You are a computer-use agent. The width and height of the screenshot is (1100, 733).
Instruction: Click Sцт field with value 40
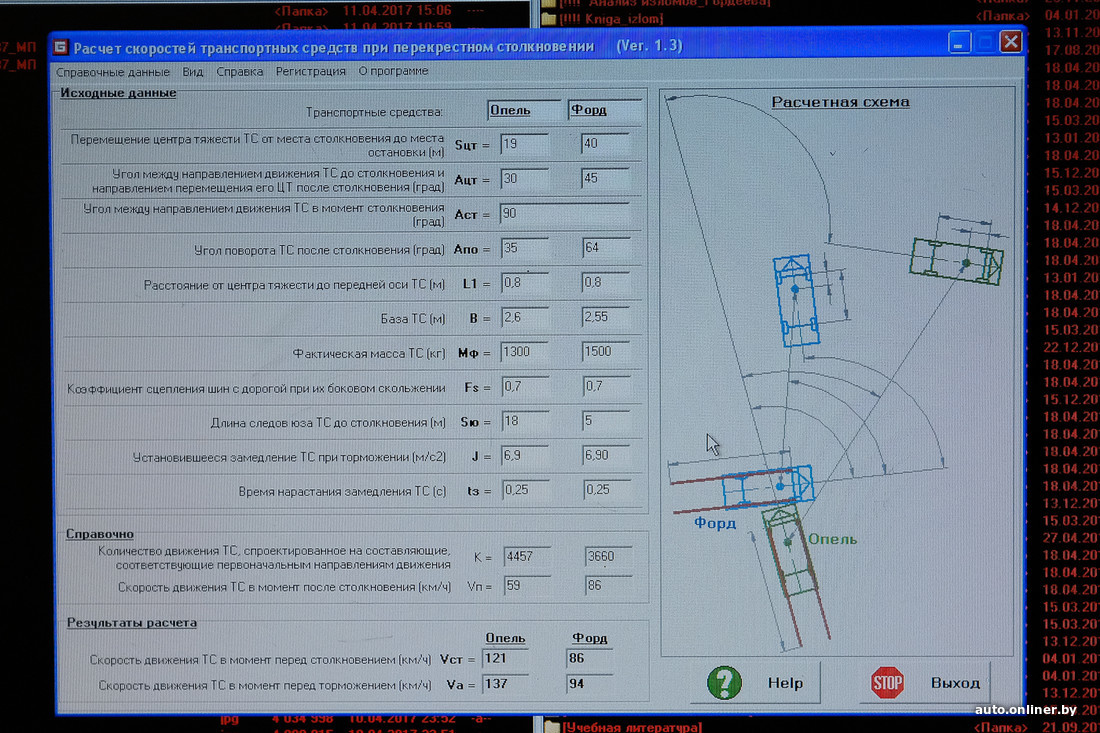pos(605,144)
